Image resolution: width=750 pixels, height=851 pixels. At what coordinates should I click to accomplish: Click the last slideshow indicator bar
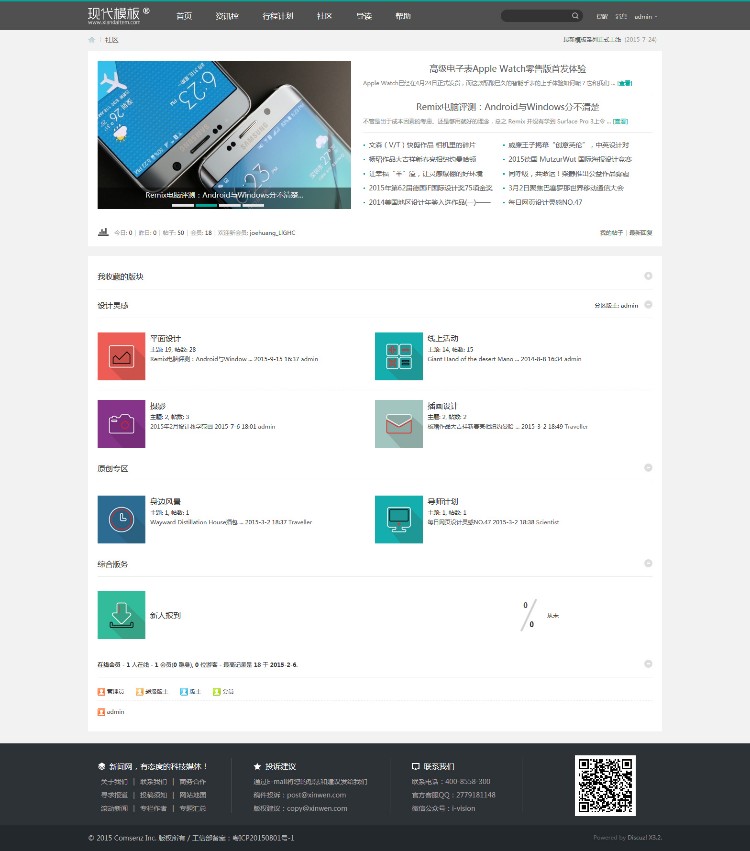click(x=253, y=205)
